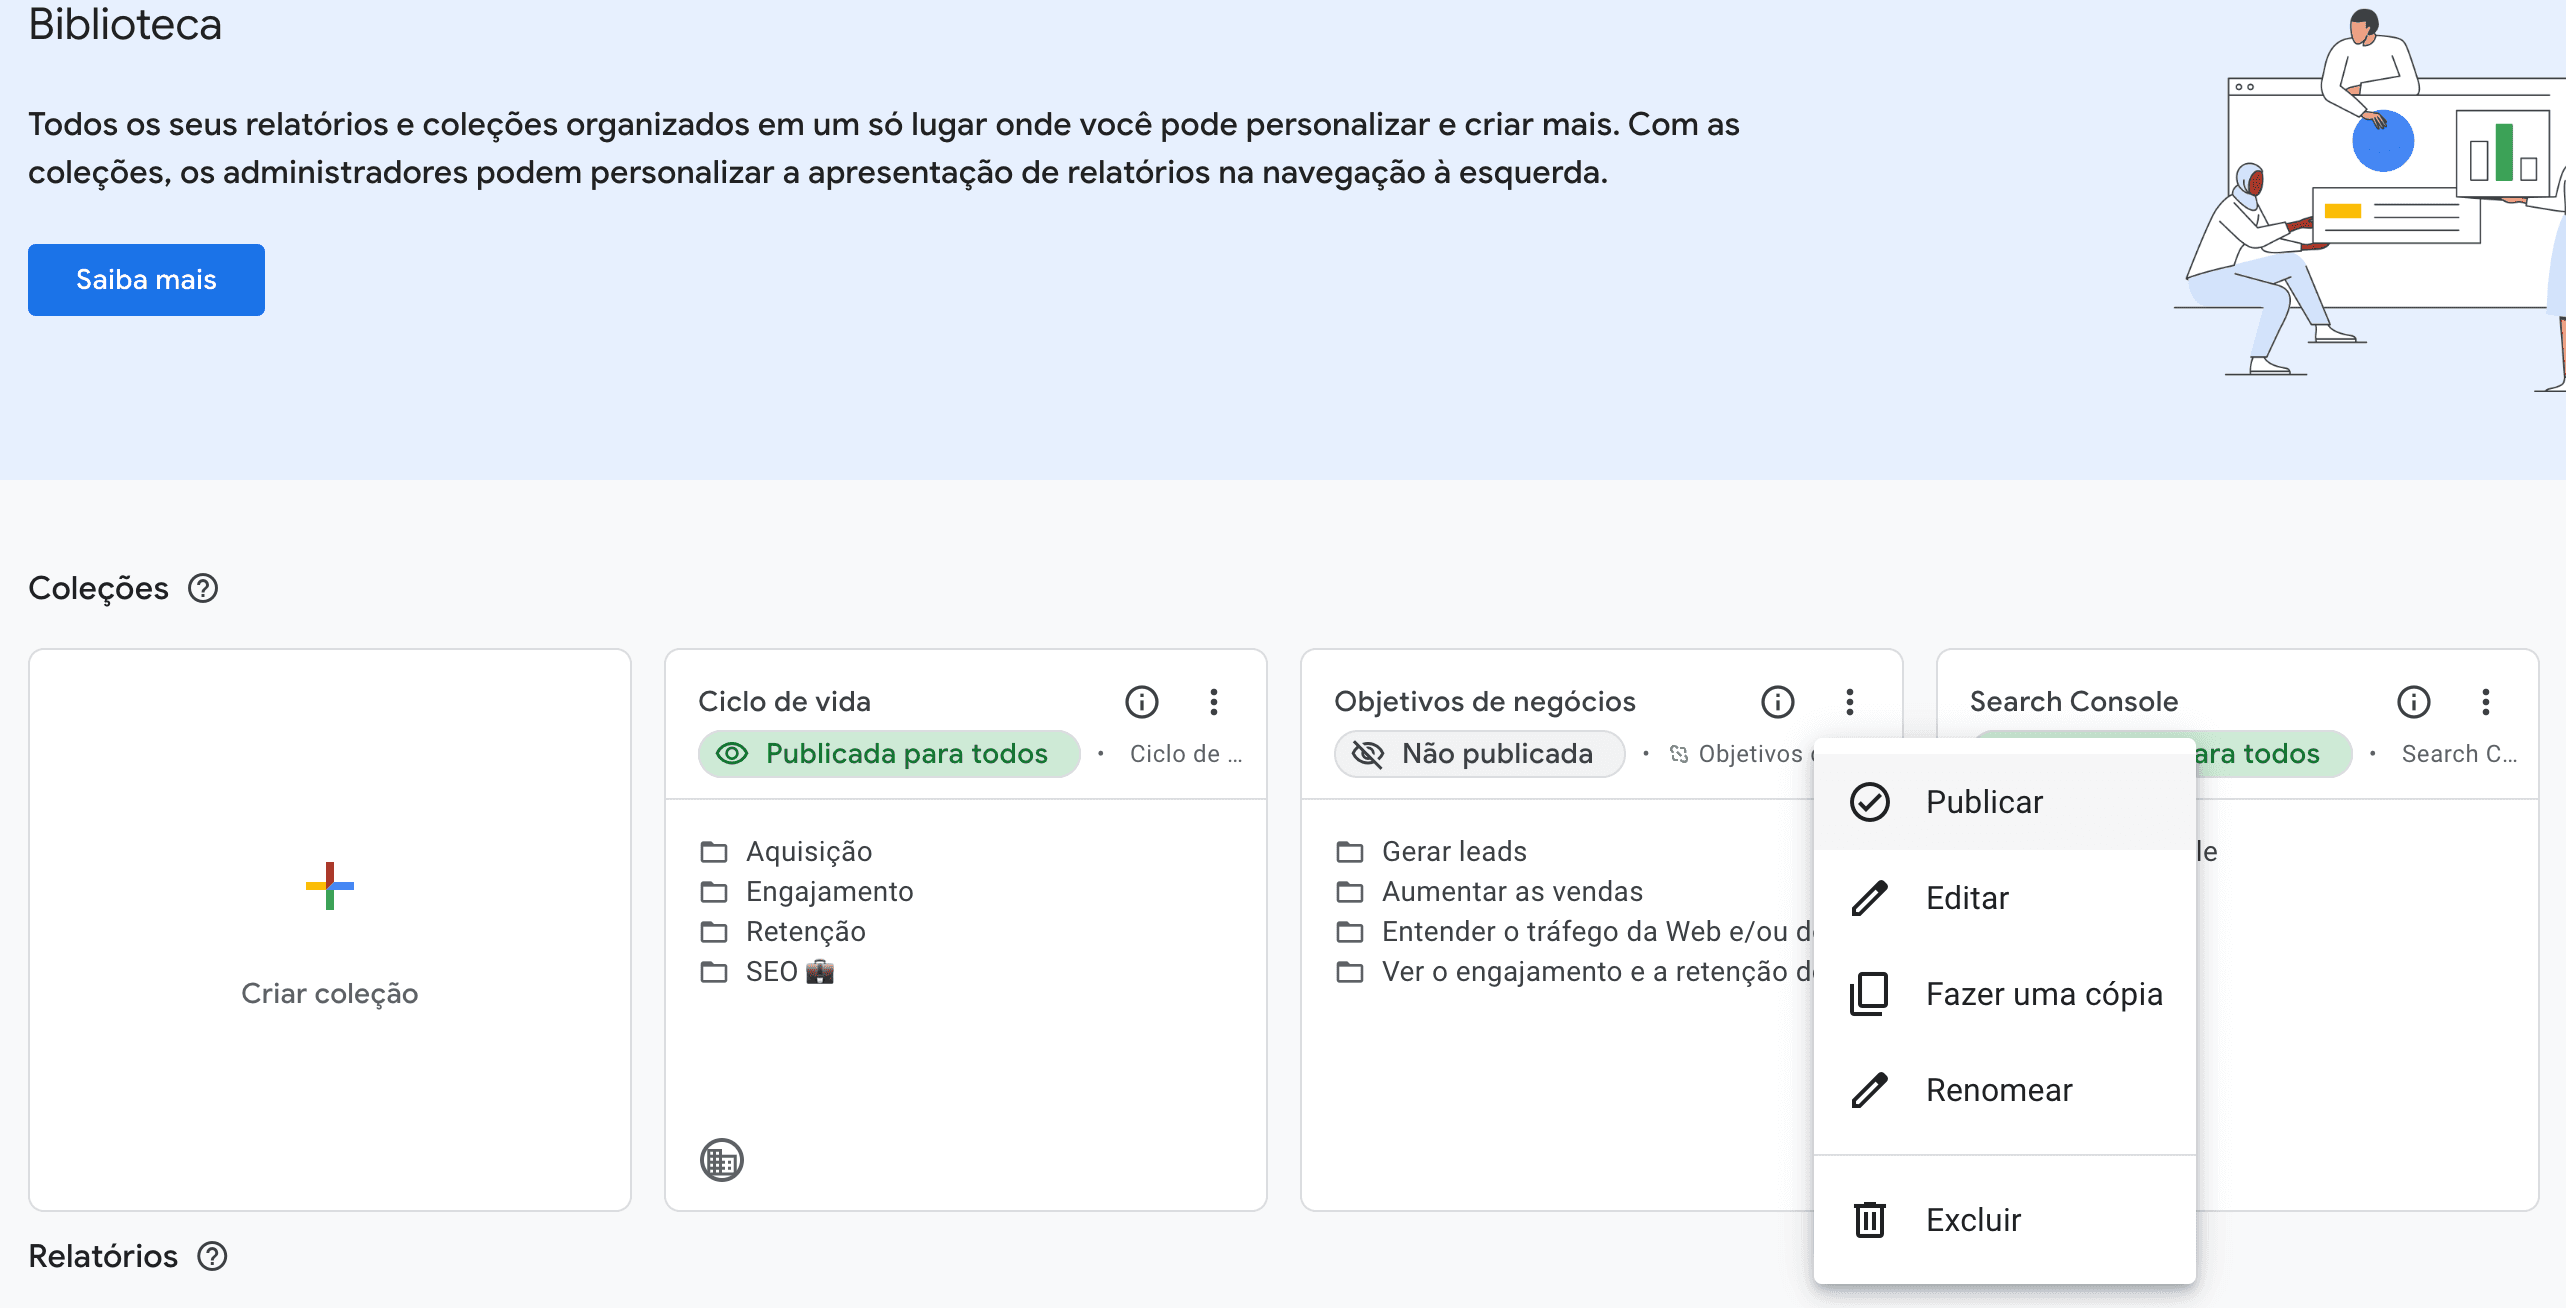Click the help icon next to Relatórios

212,1256
